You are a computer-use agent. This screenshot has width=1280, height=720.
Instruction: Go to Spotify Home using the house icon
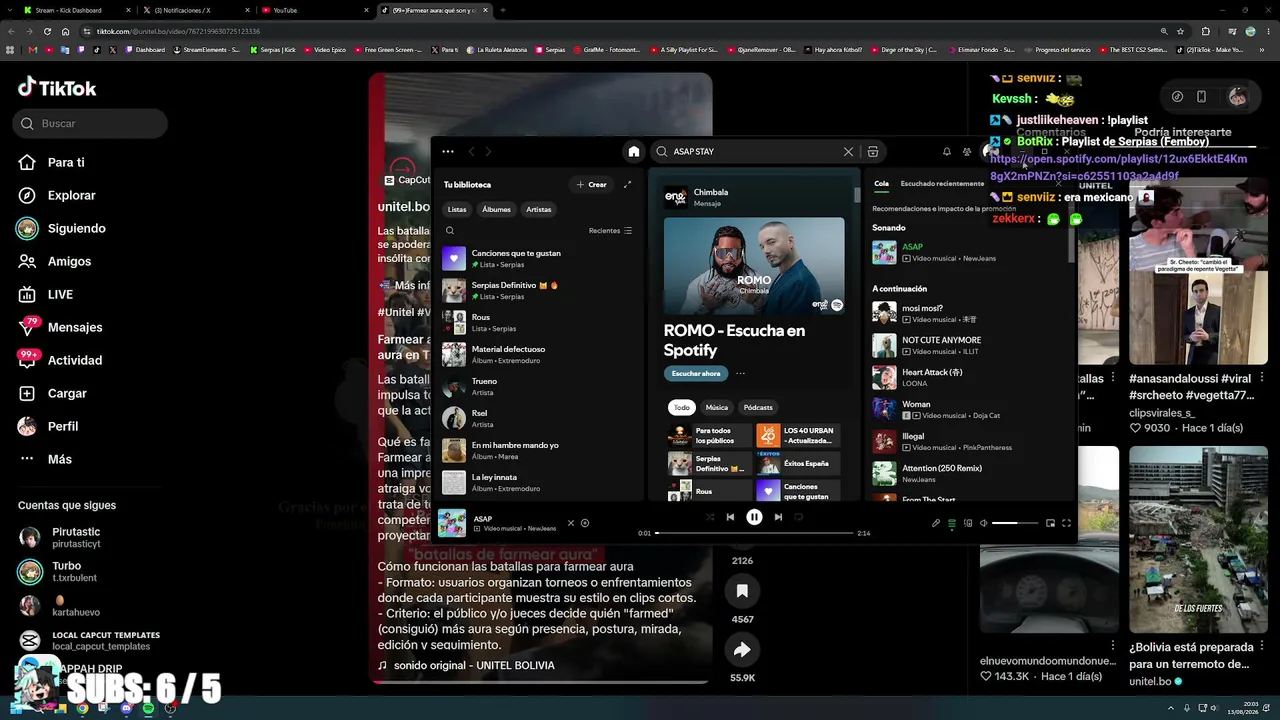coord(633,152)
